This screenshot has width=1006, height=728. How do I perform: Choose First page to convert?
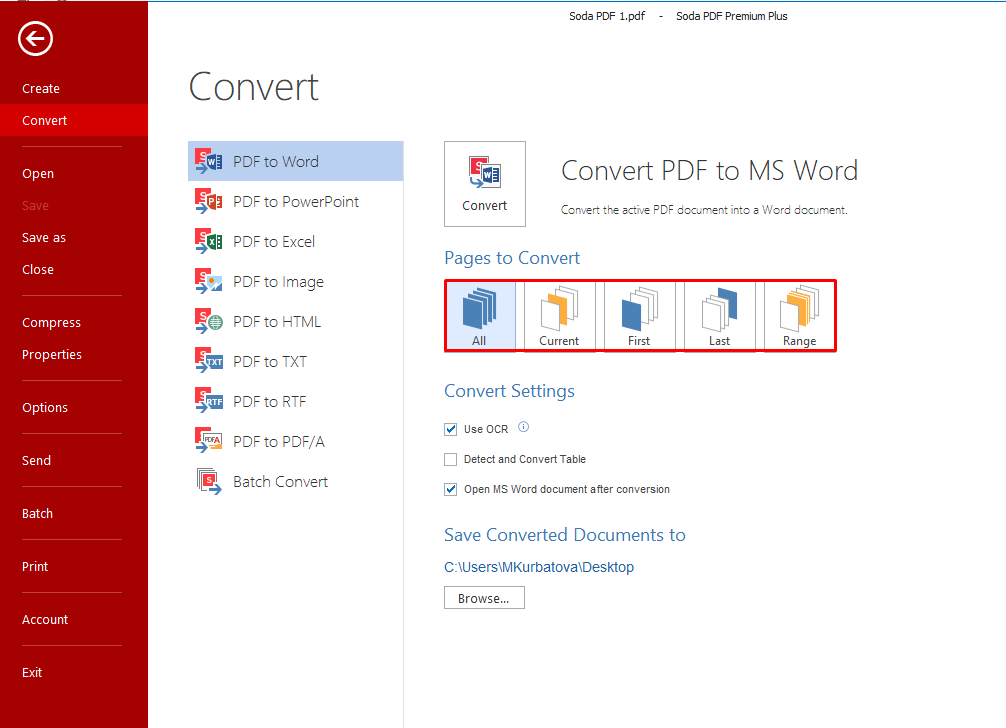639,316
